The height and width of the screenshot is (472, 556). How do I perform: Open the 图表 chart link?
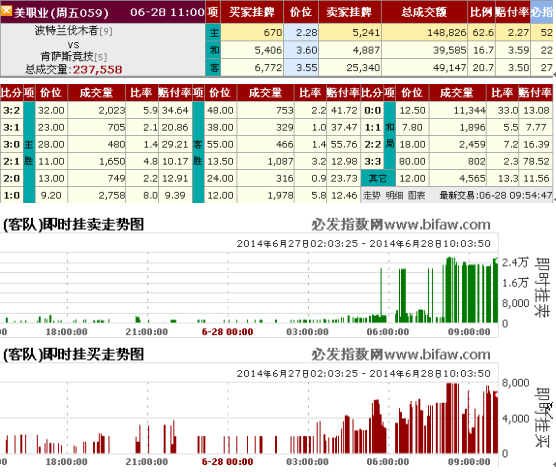click(416, 195)
